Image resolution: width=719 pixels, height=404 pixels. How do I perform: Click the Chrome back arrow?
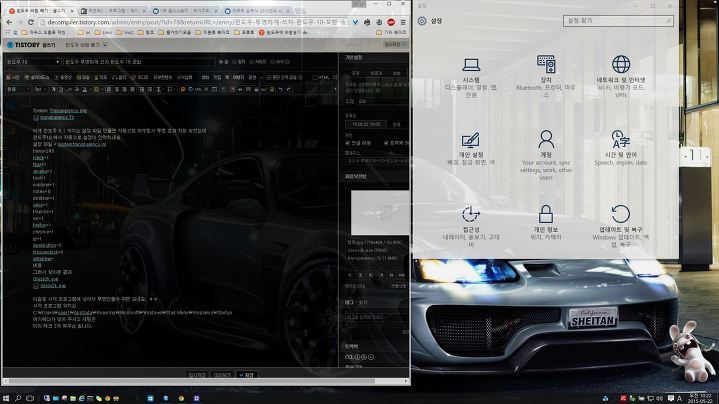9,22
